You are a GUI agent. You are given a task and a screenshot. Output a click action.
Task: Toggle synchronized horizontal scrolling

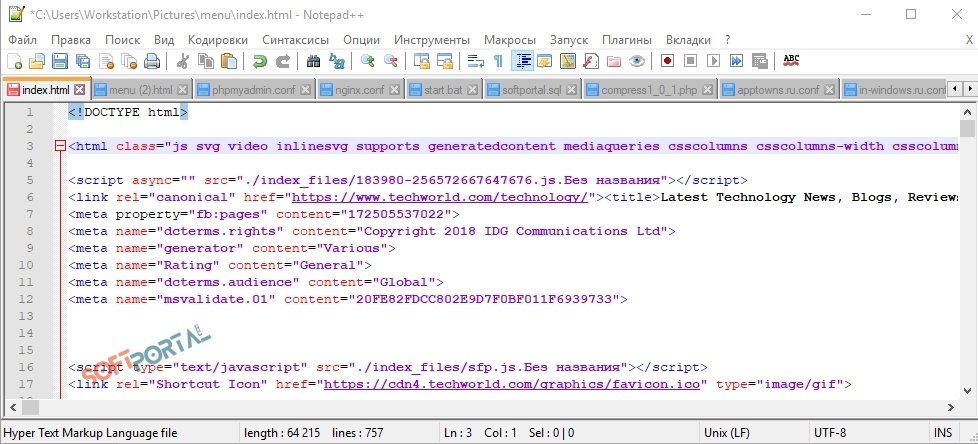coord(445,61)
